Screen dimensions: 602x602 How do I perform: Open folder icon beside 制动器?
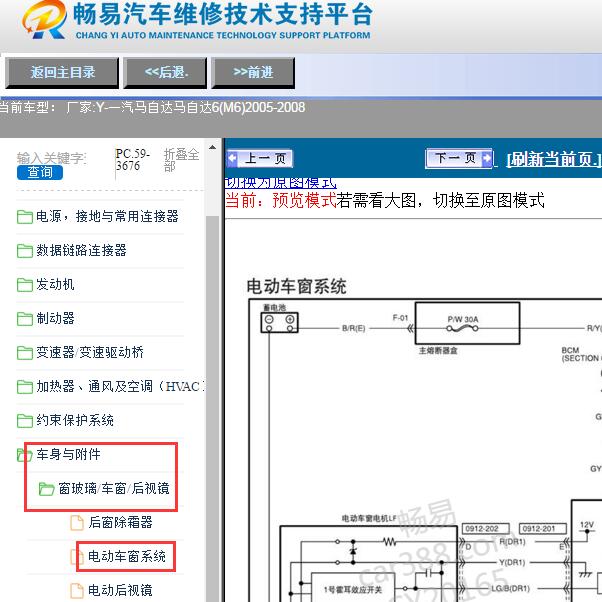pos(25,318)
